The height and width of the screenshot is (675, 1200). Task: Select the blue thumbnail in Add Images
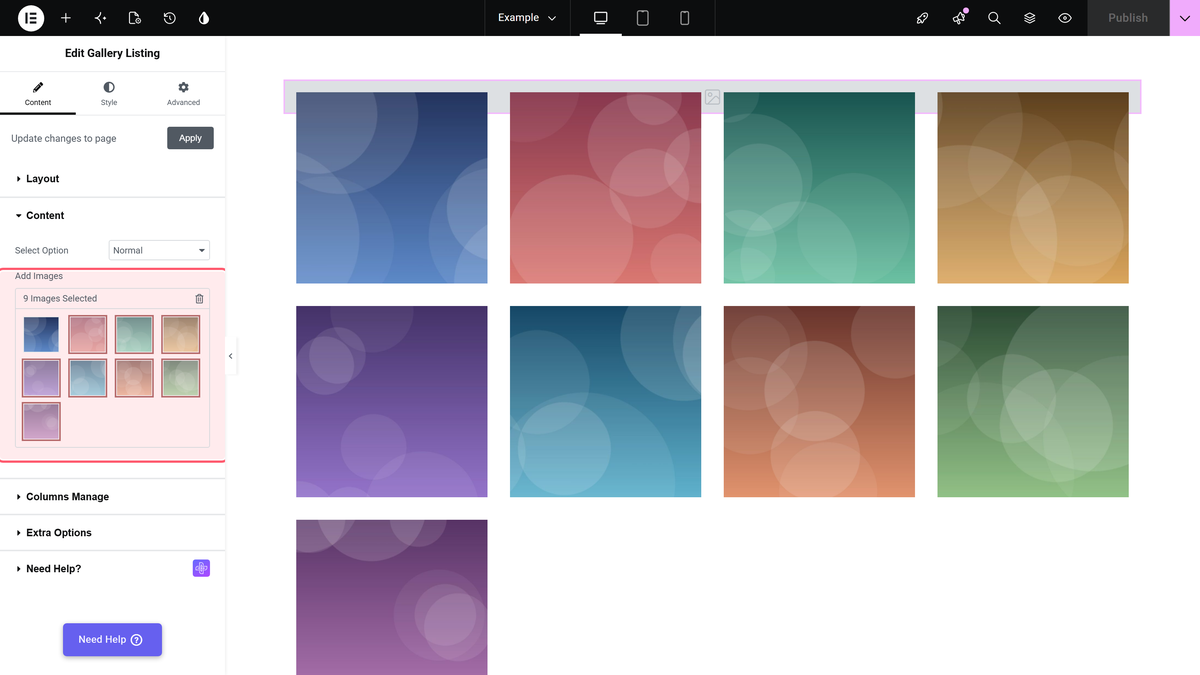coord(41,335)
